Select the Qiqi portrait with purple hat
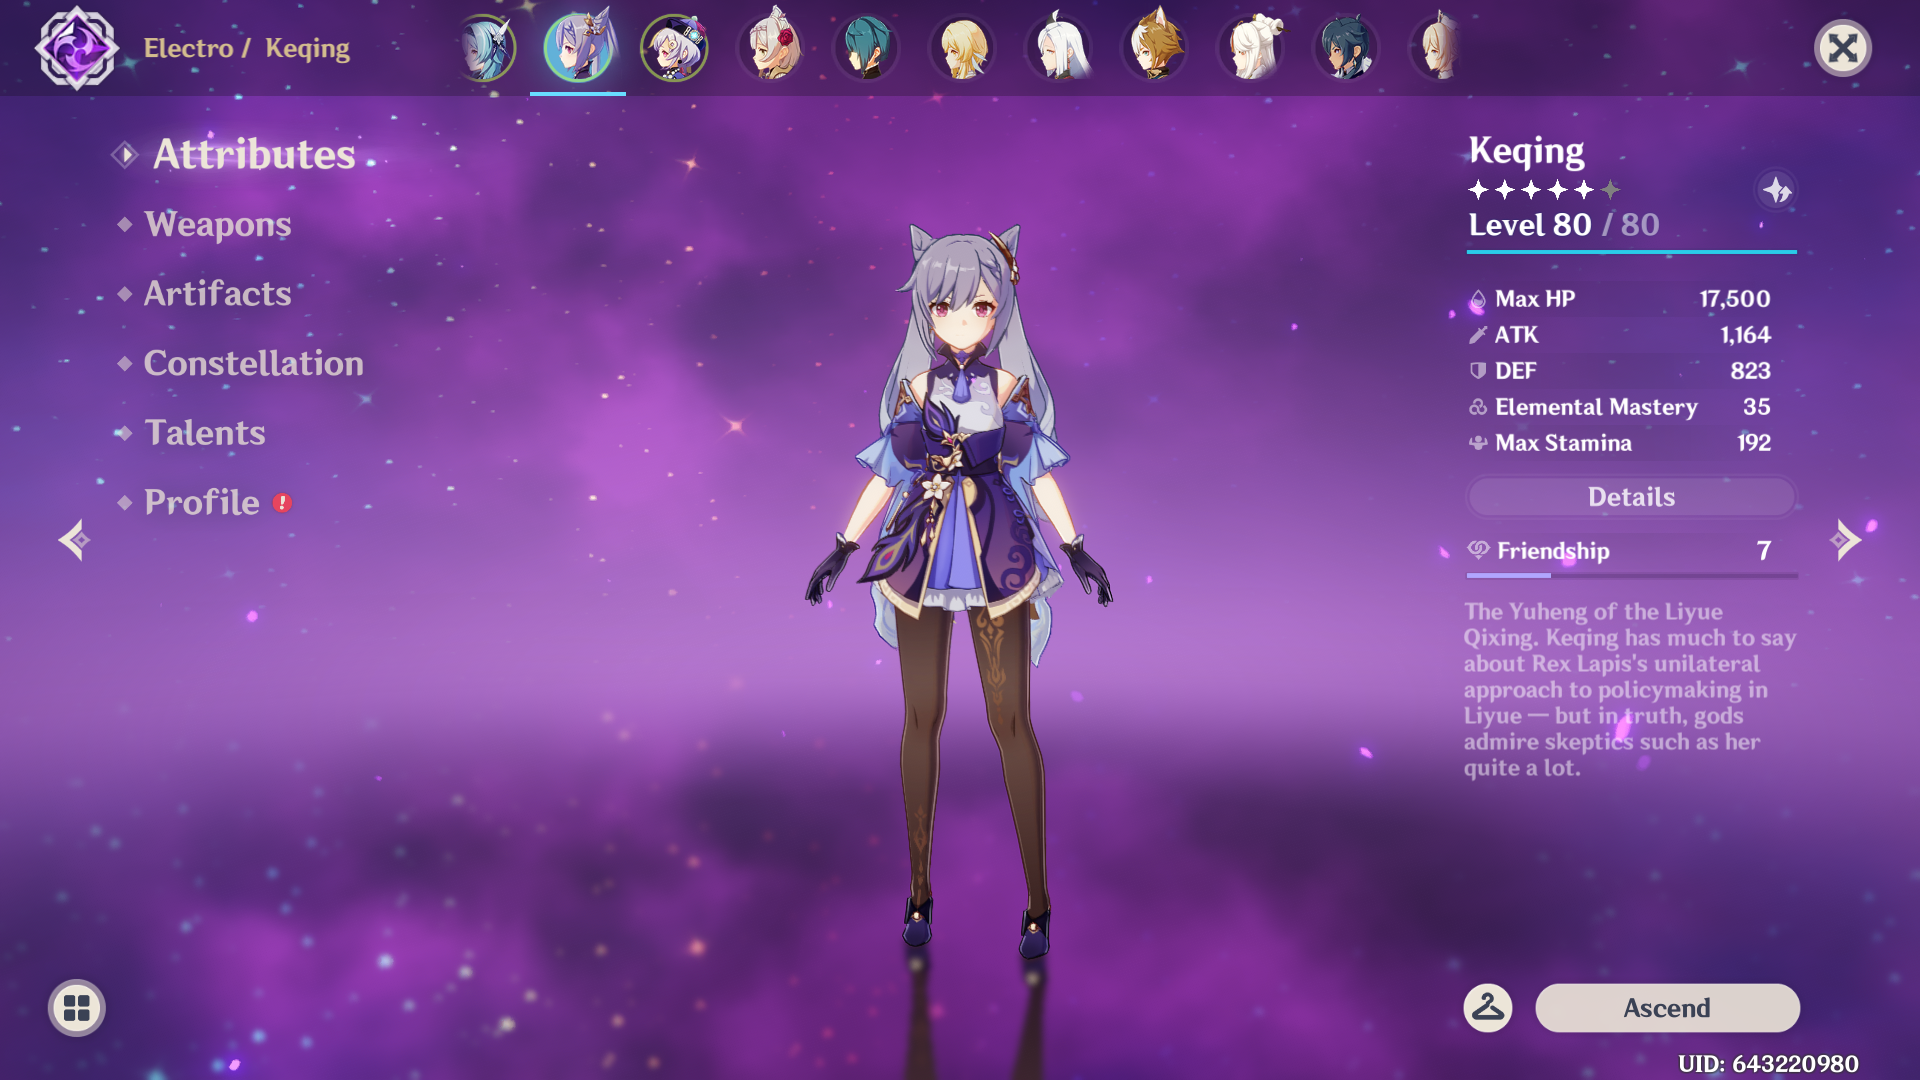Image resolution: width=1920 pixels, height=1080 pixels. click(x=674, y=48)
